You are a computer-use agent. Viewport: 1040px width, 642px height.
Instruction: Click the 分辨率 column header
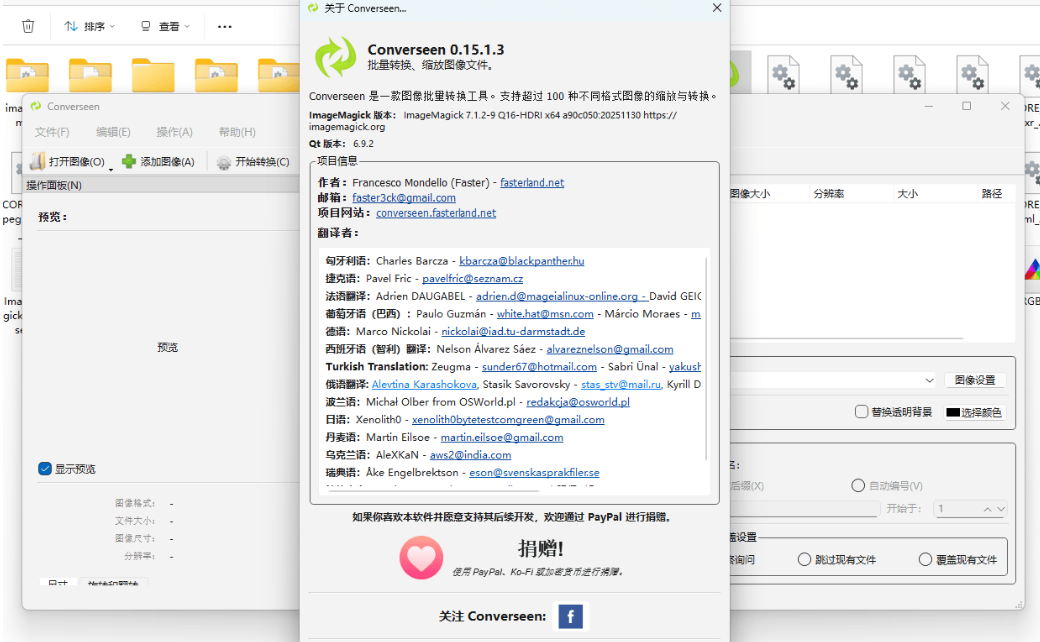829,194
